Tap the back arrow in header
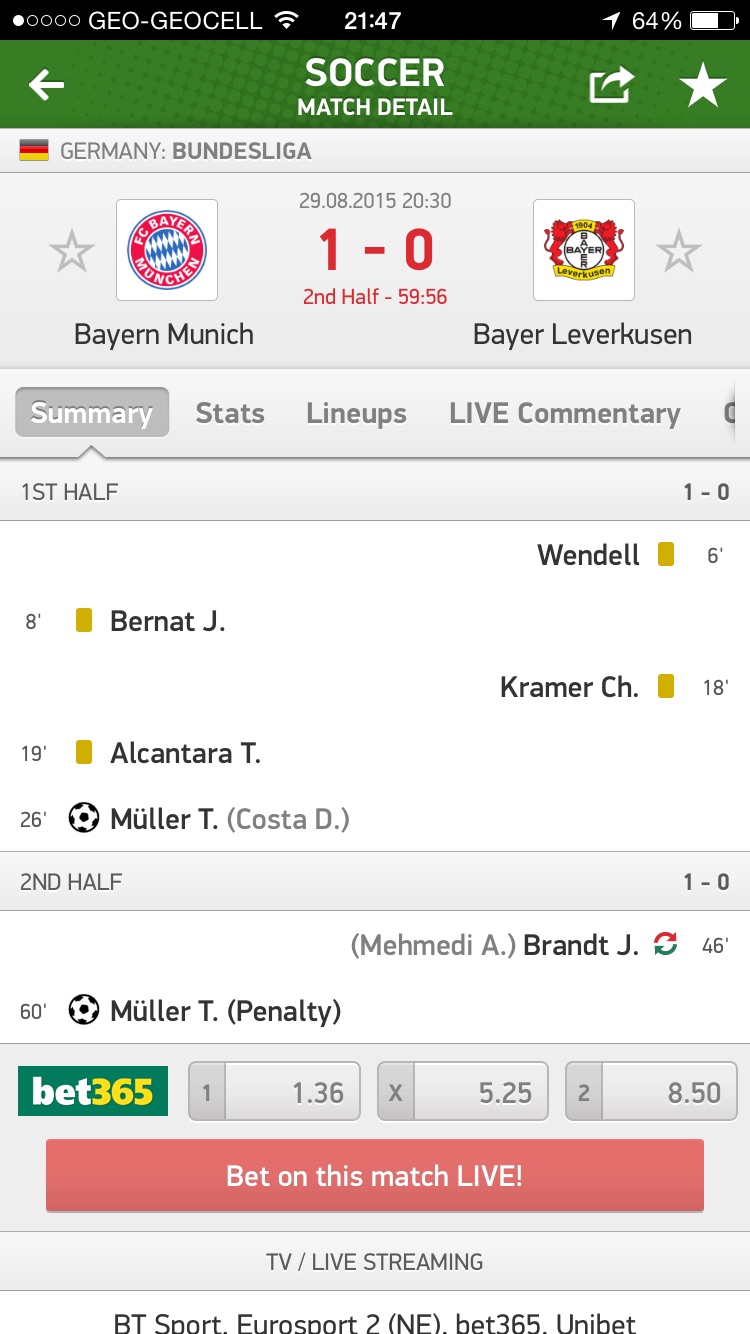Viewport: 750px width, 1334px height. (46, 86)
